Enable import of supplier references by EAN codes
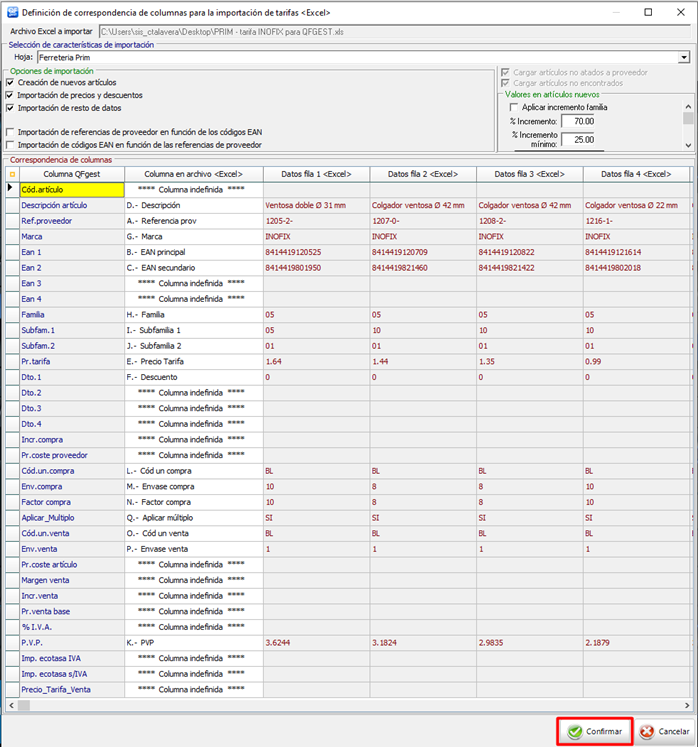The height and width of the screenshot is (747, 698). [x=10, y=132]
